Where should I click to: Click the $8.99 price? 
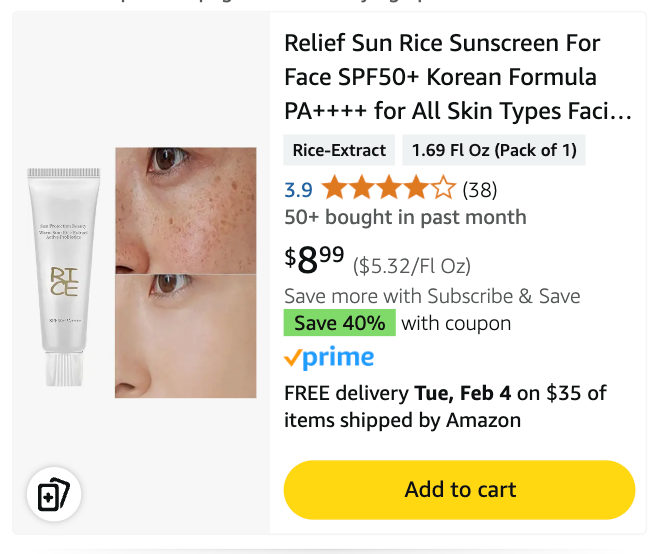click(315, 260)
